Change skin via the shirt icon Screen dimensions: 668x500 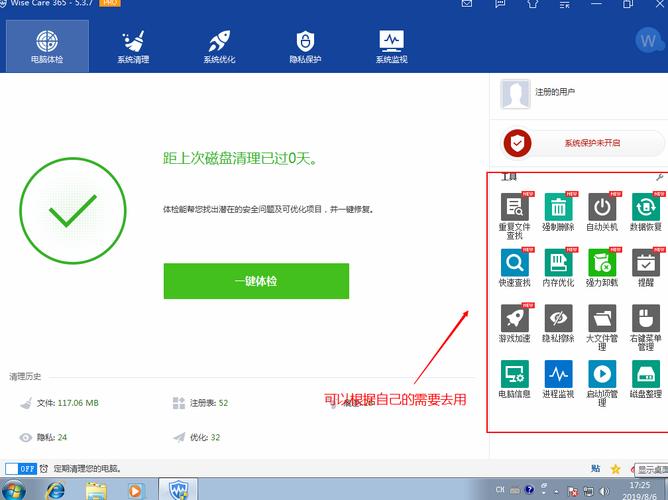(x=533, y=3)
